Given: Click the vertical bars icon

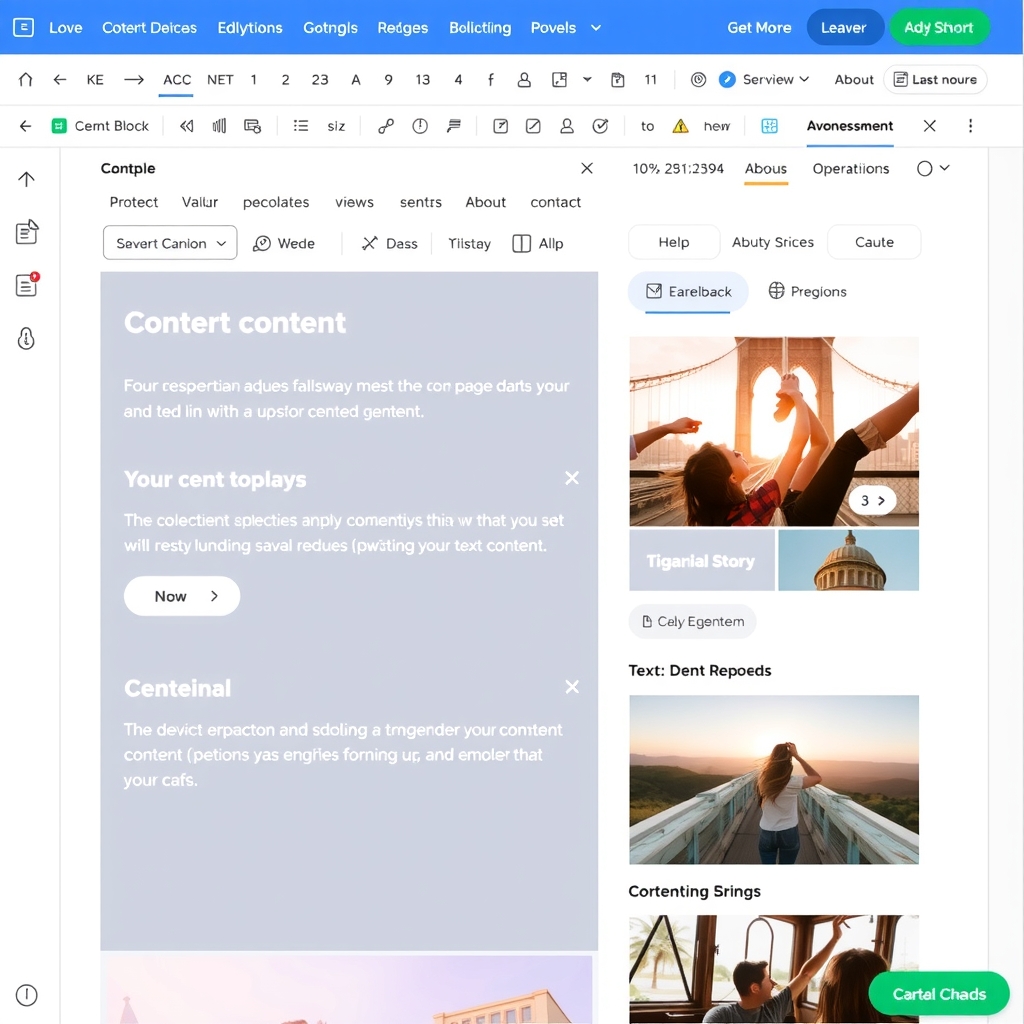Looking at the screenshot, I should [x=219, y=126].
